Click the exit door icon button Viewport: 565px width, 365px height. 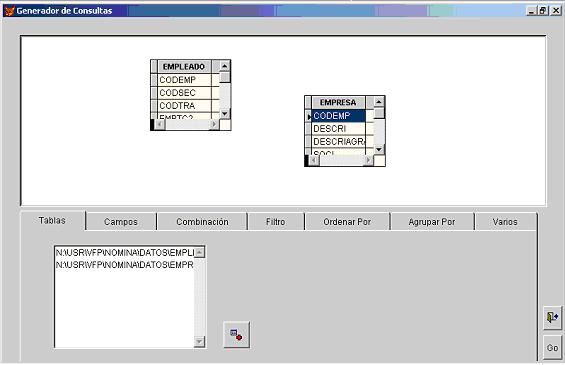pyautogui.click(x=552, y=317)
